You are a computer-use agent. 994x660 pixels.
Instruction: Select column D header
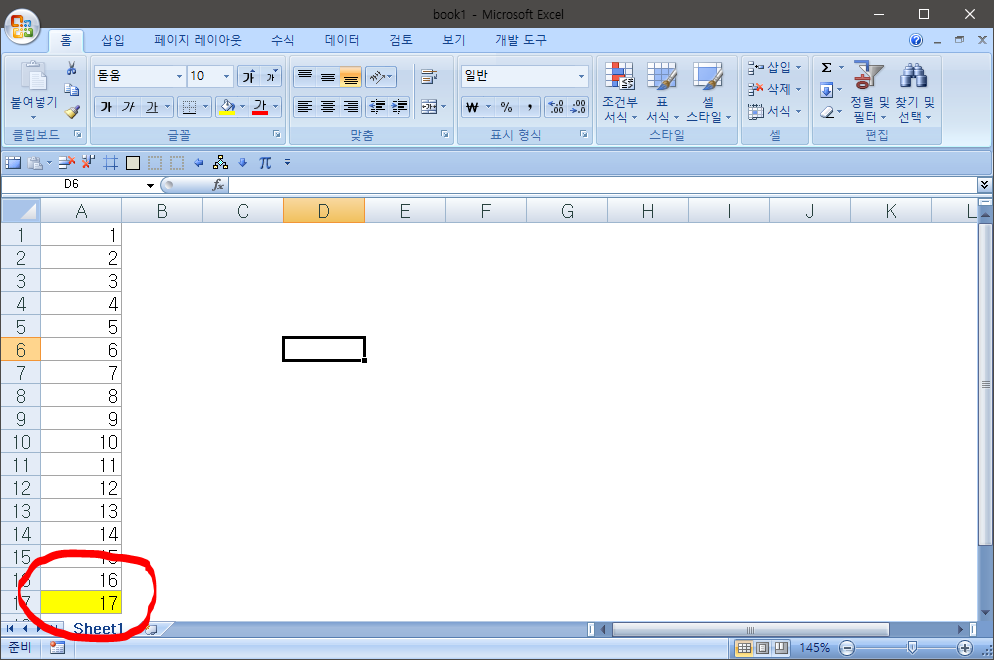324,210
